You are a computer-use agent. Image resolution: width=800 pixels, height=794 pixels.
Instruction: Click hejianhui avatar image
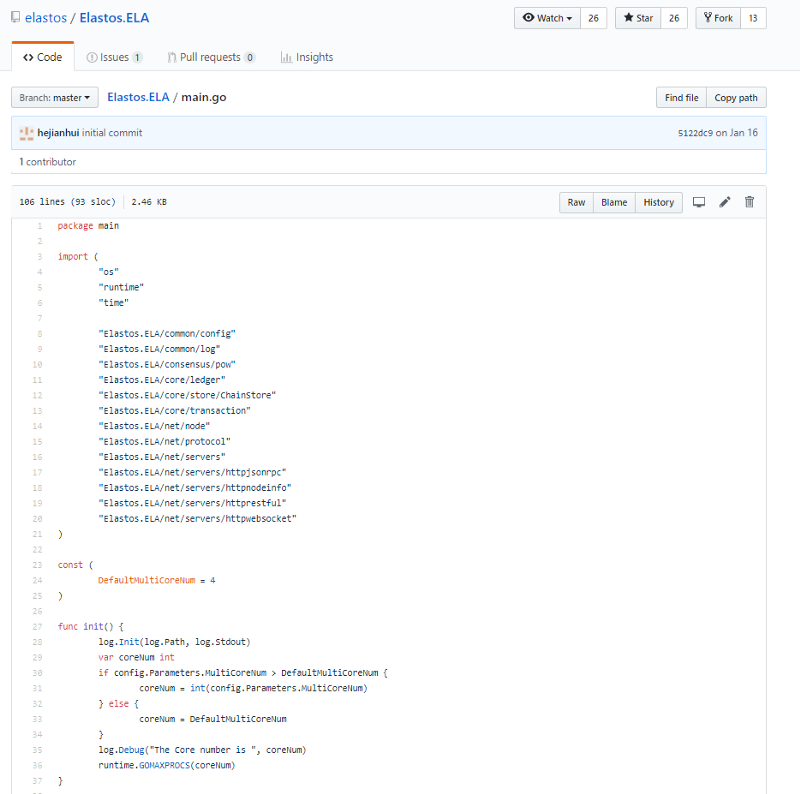click(26, 133)
